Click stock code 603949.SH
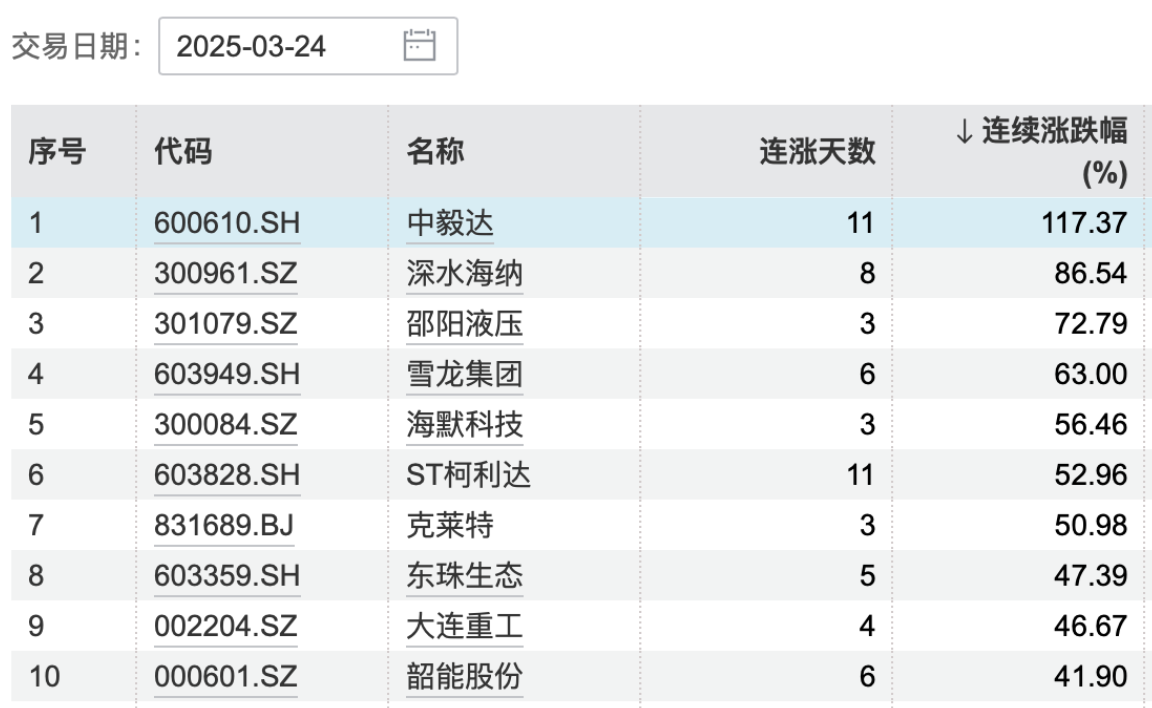 (x=226, y=375)
